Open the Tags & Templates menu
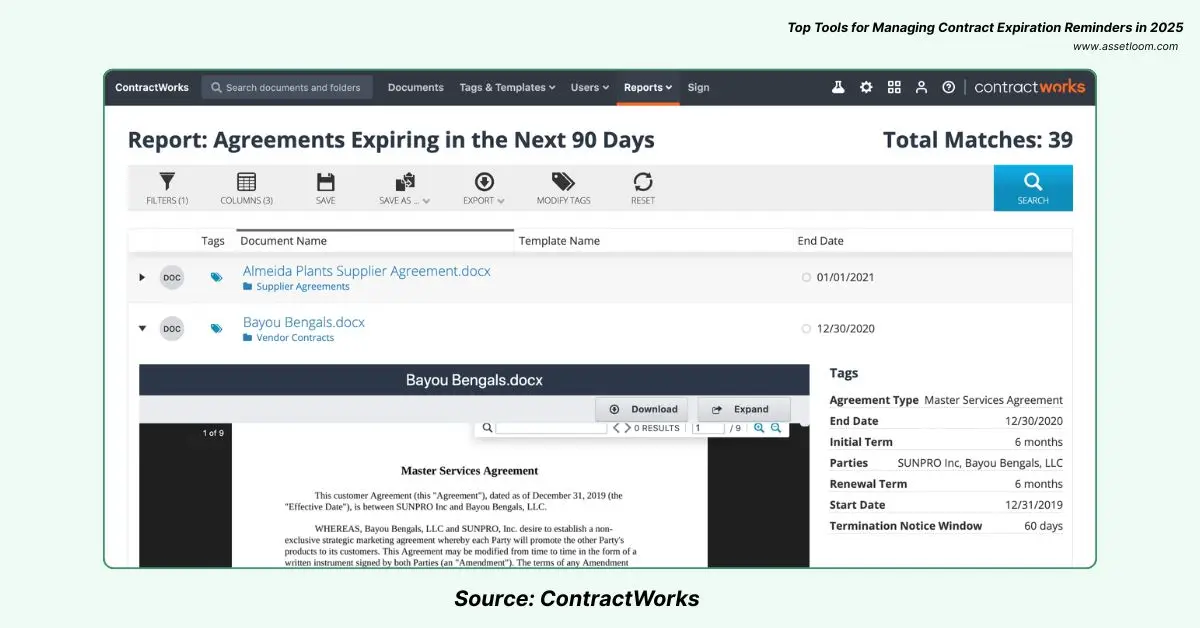The height and width of the screenshot is (628, 1200). pos(507,87)
